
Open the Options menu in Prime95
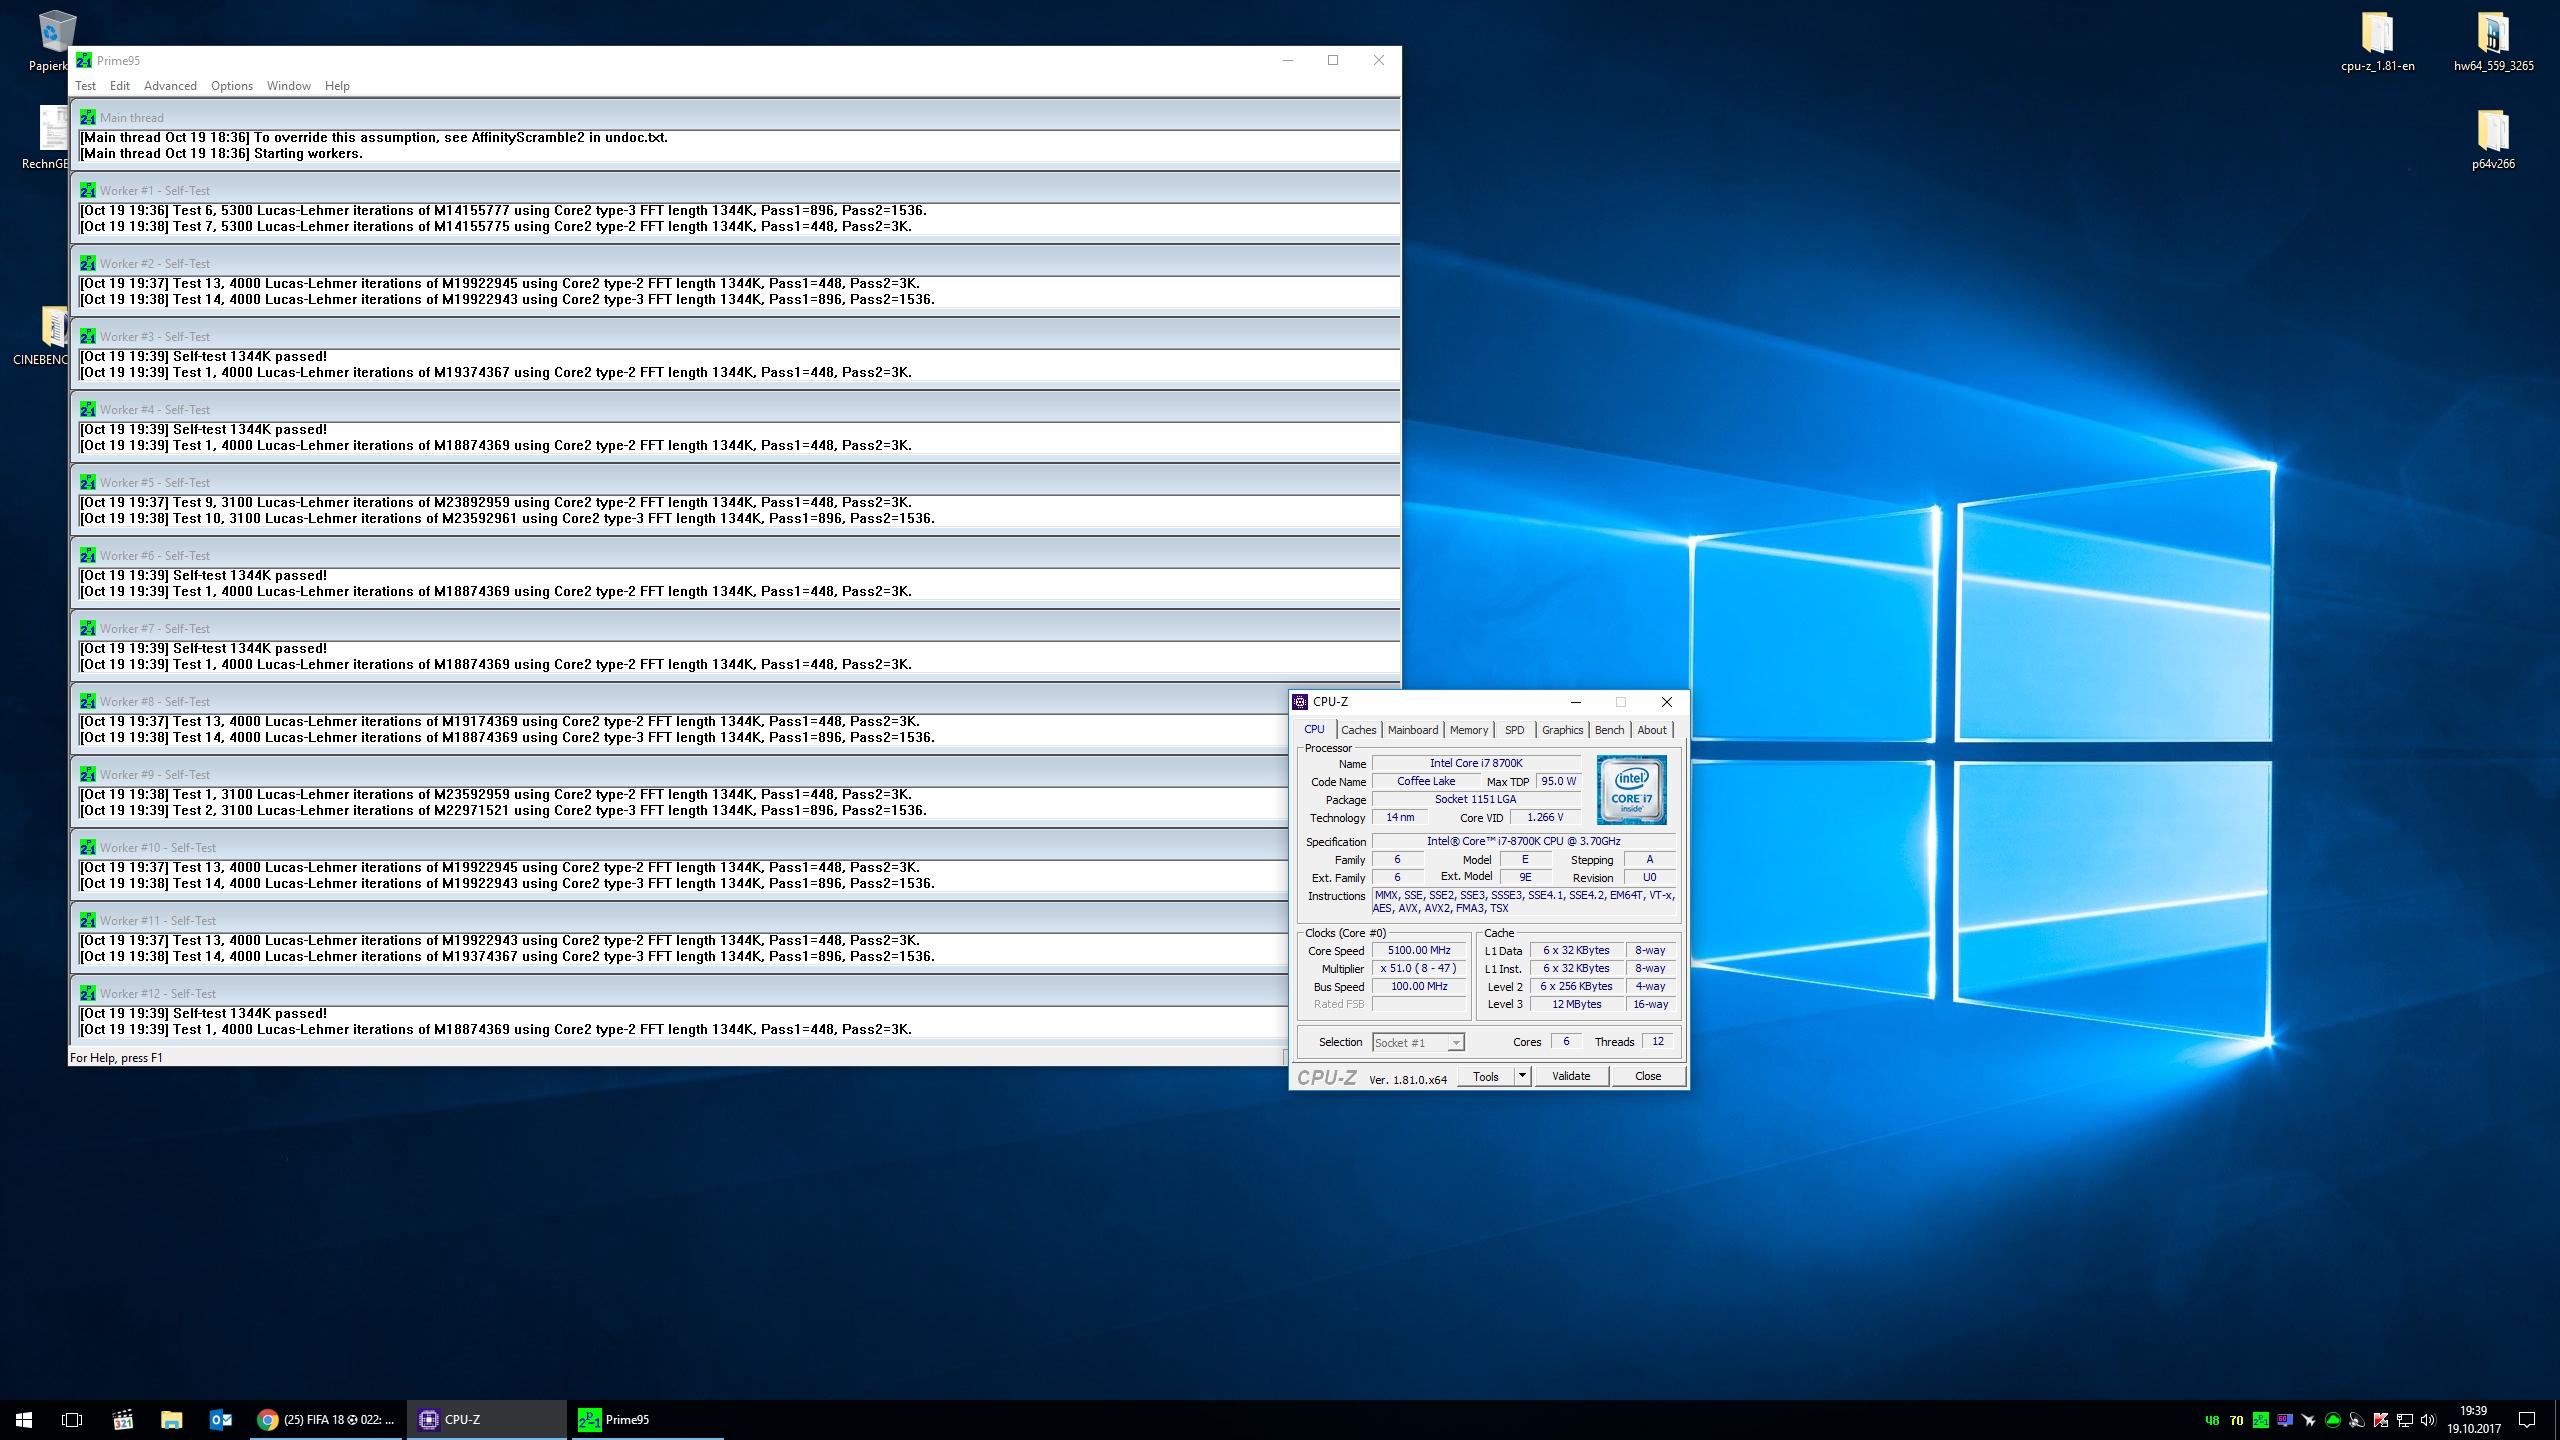232,86
